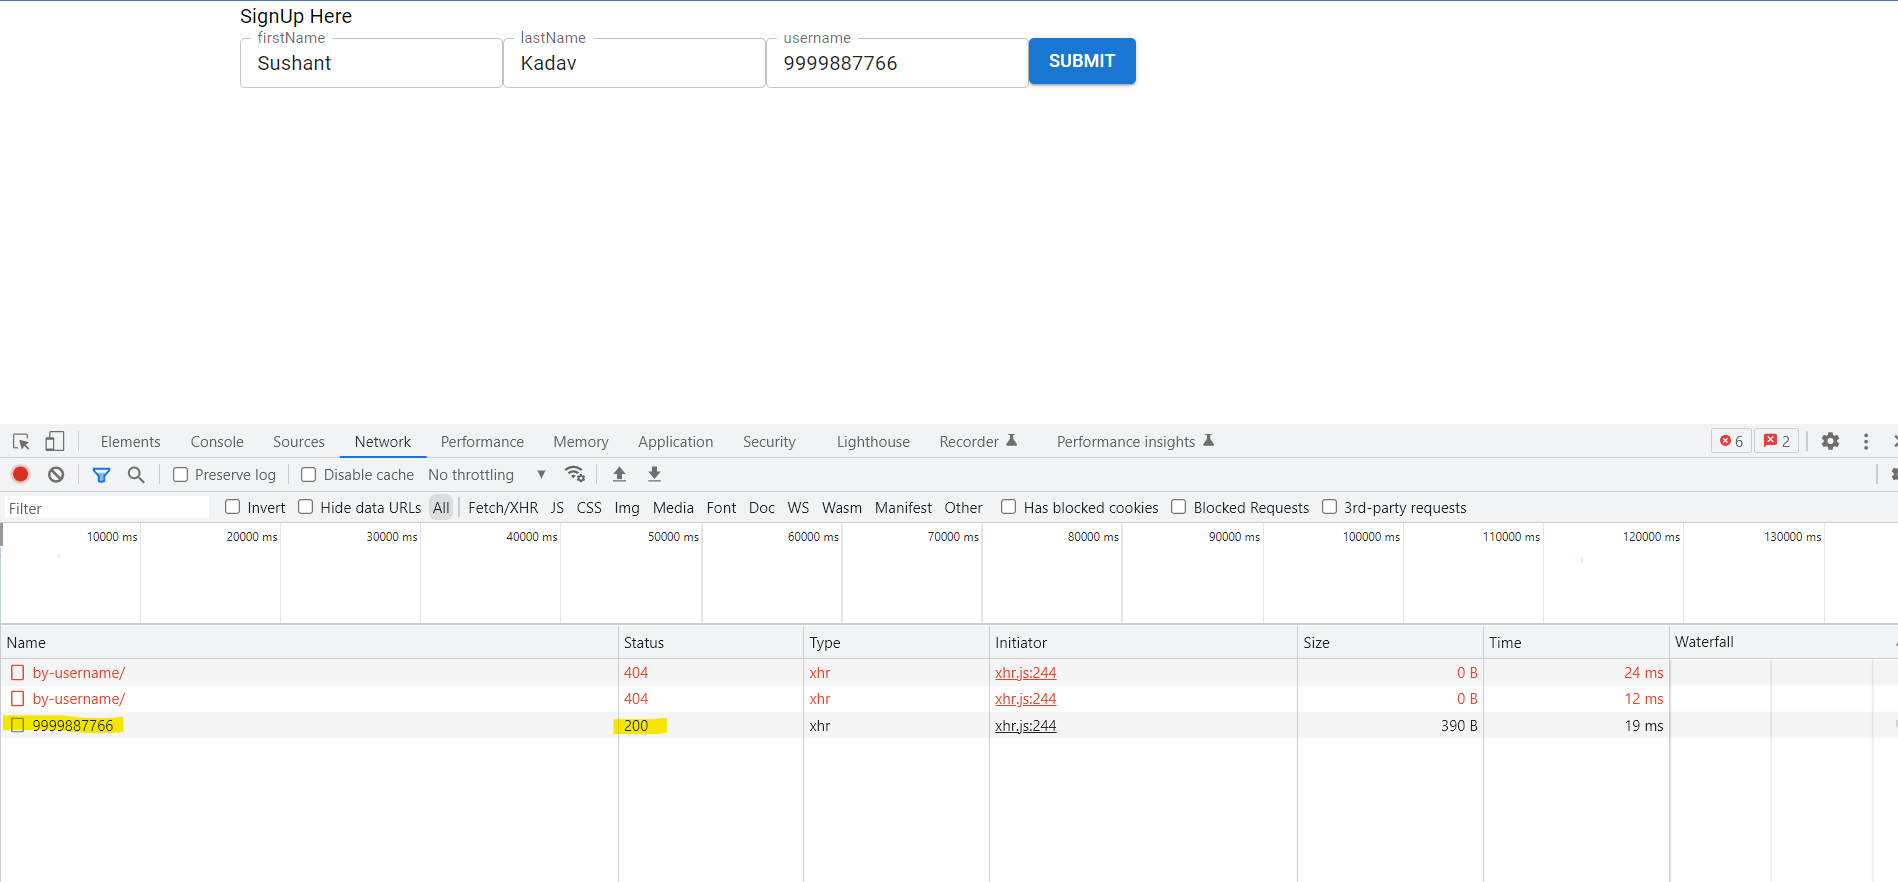This screenshot has height=882, width=1898.
Task: Toggle the device toolbar icon
Action: click(55, 441)
